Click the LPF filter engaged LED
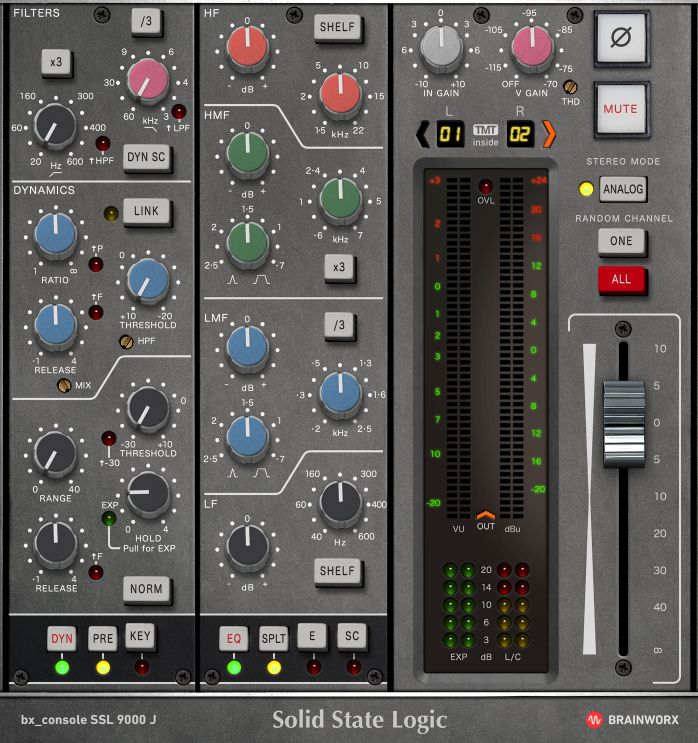This screenshot has width=698, height=743. (179, 112)
